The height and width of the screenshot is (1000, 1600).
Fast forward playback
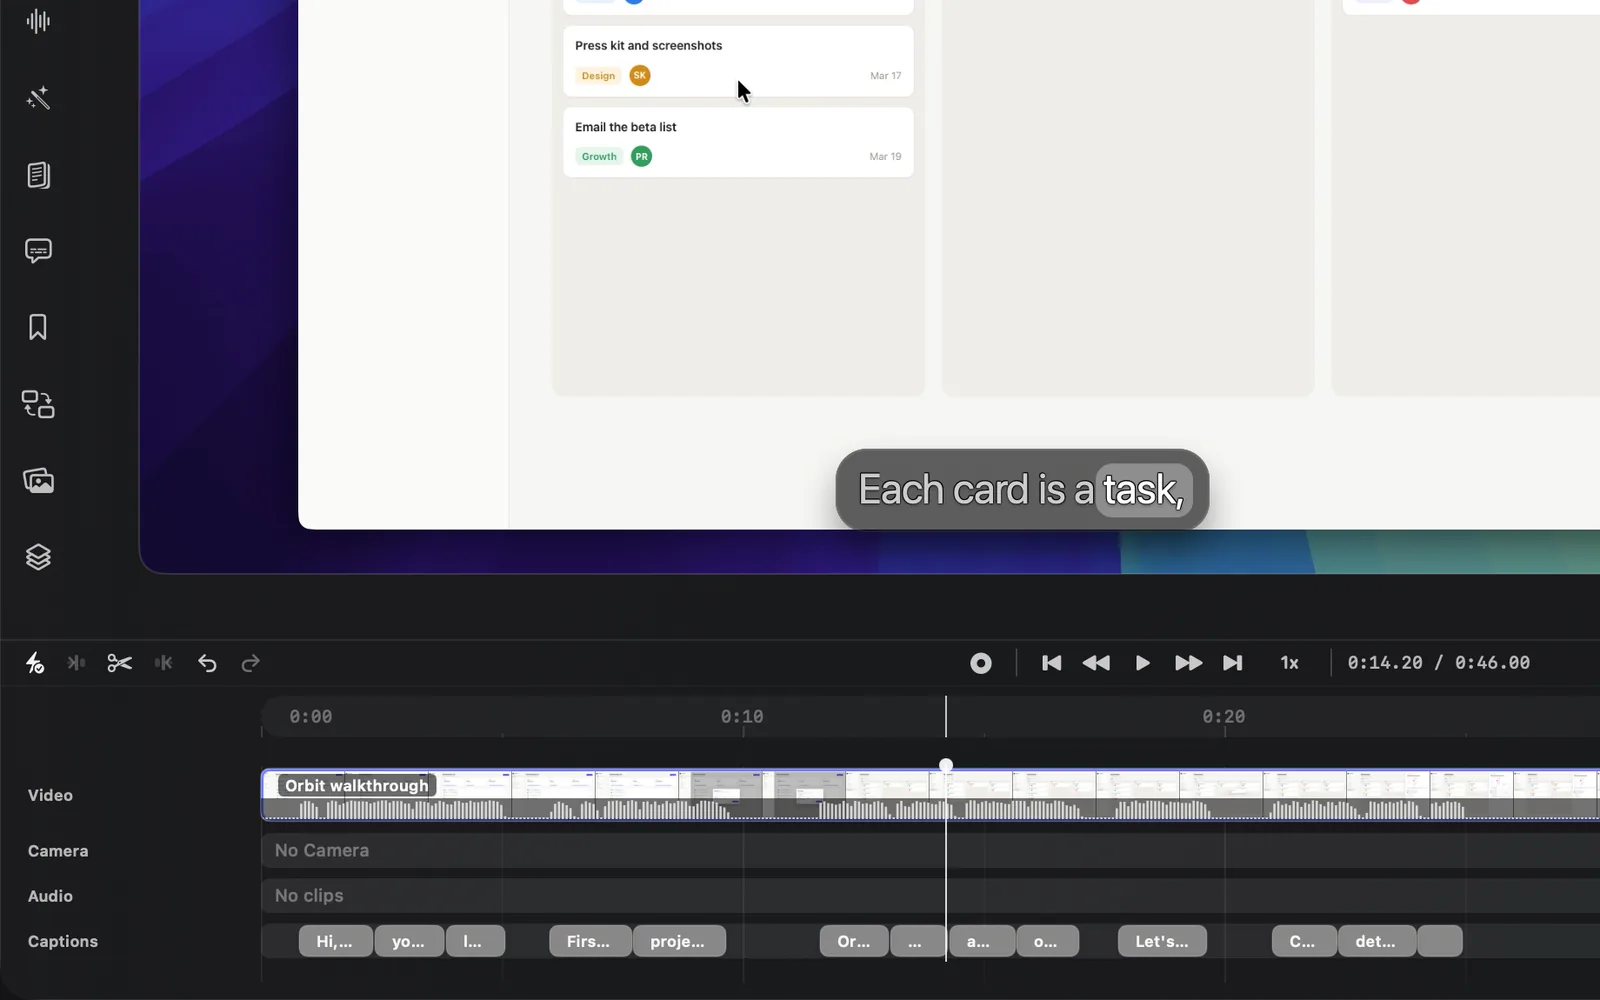[1188, 663]
